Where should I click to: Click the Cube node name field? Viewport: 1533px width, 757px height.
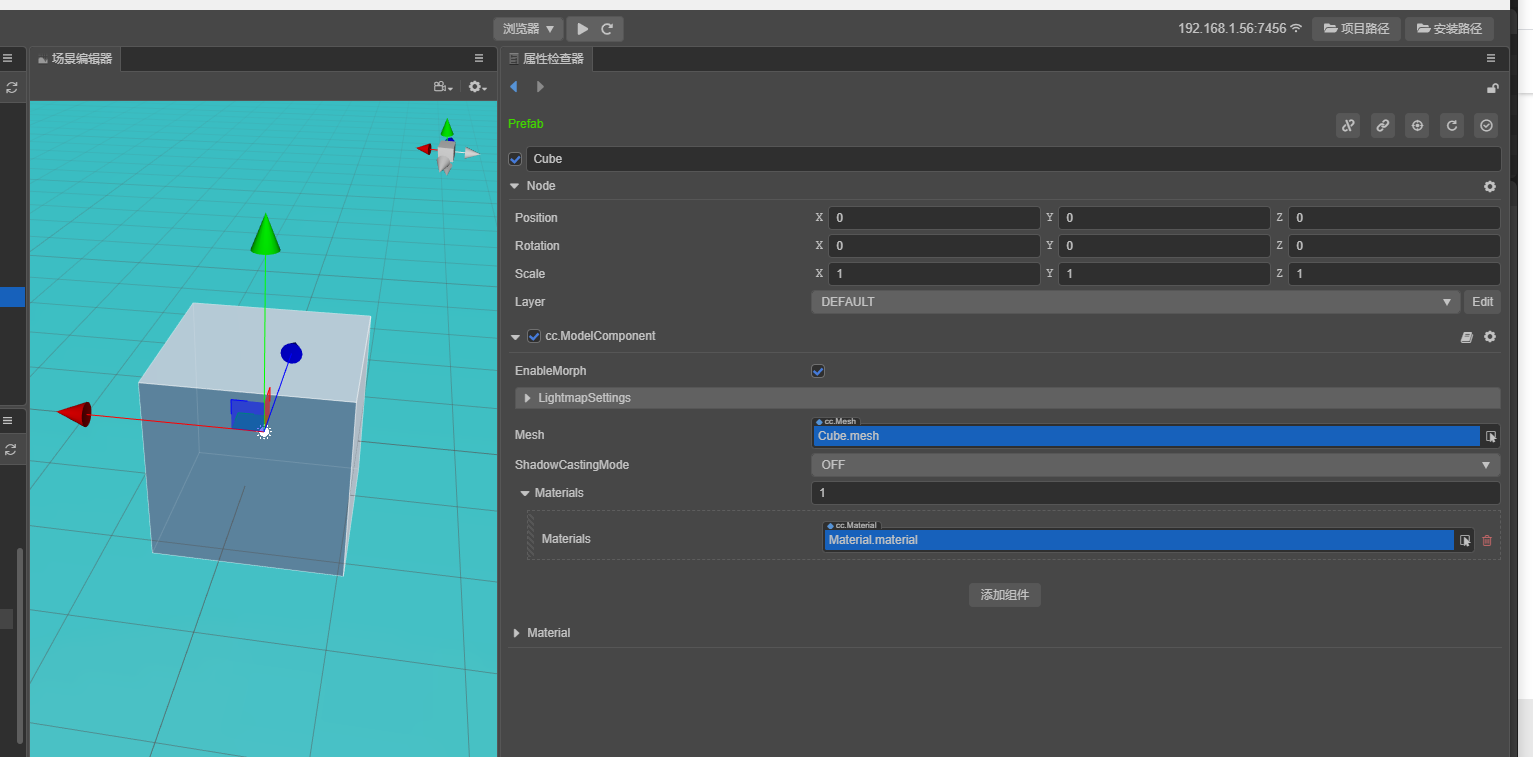(x=1013, y=159)
